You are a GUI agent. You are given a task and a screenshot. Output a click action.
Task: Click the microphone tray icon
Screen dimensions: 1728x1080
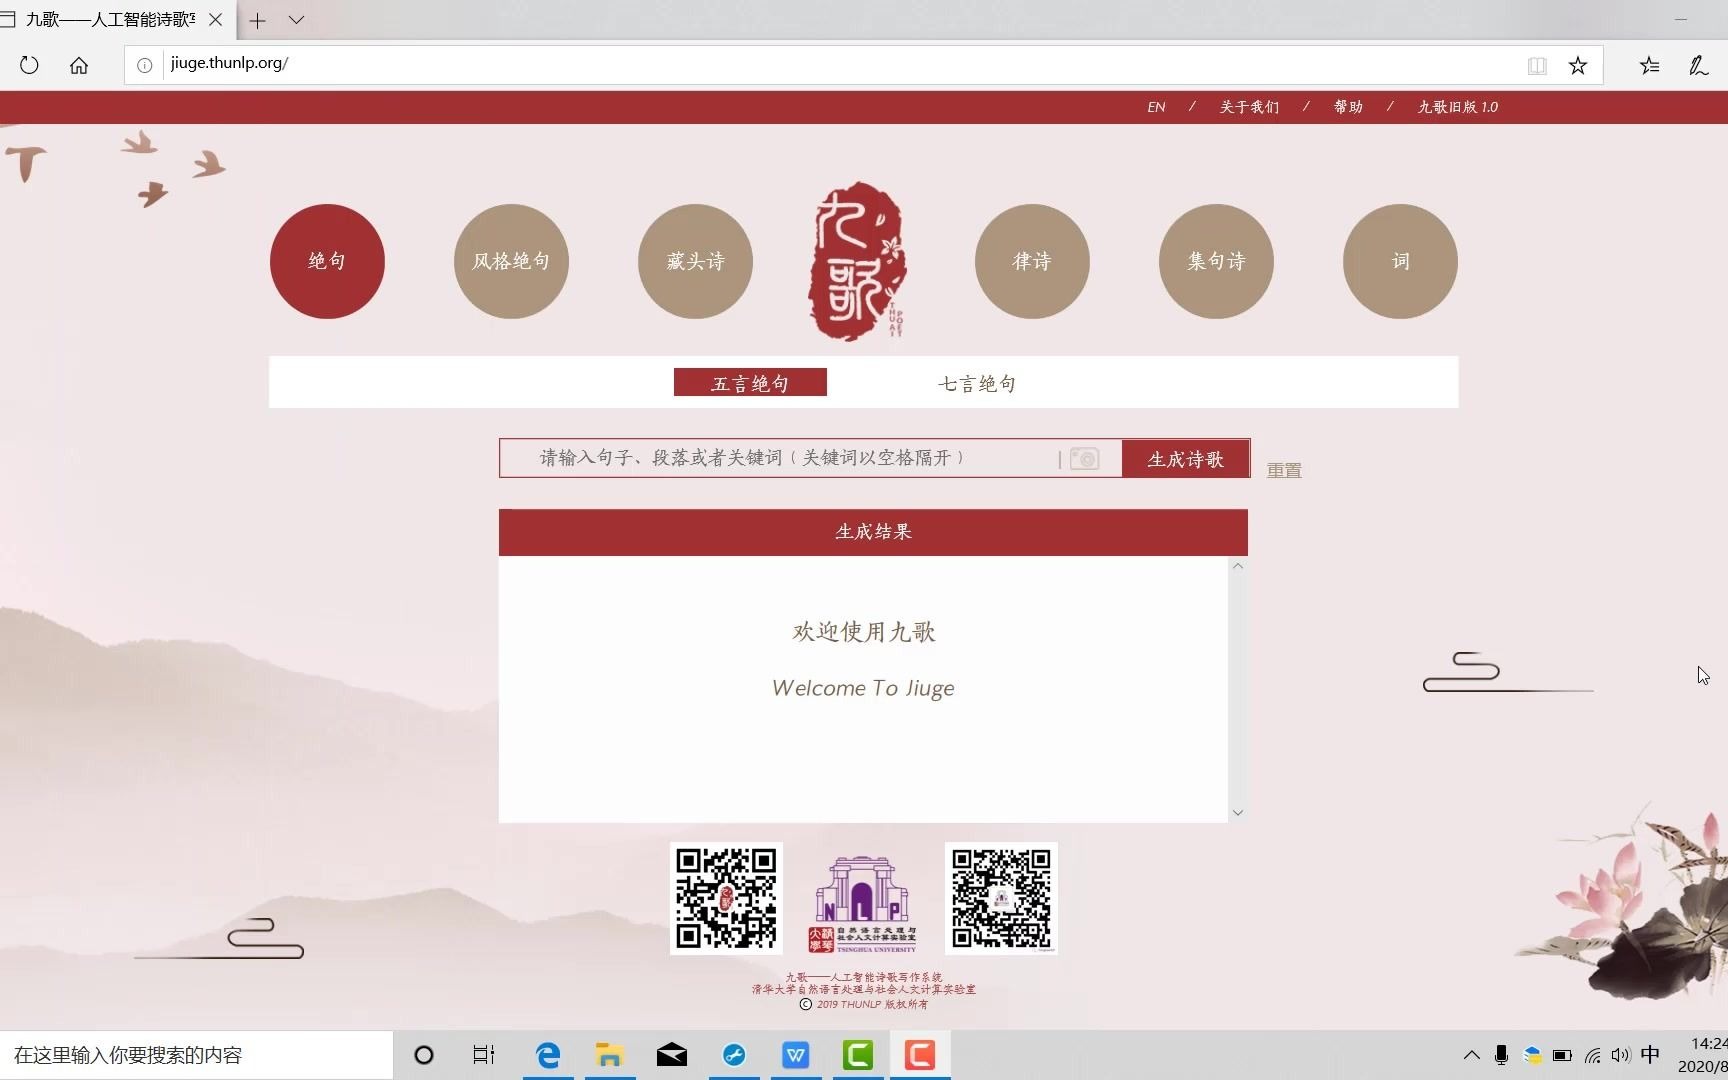pos(1501,1055)
